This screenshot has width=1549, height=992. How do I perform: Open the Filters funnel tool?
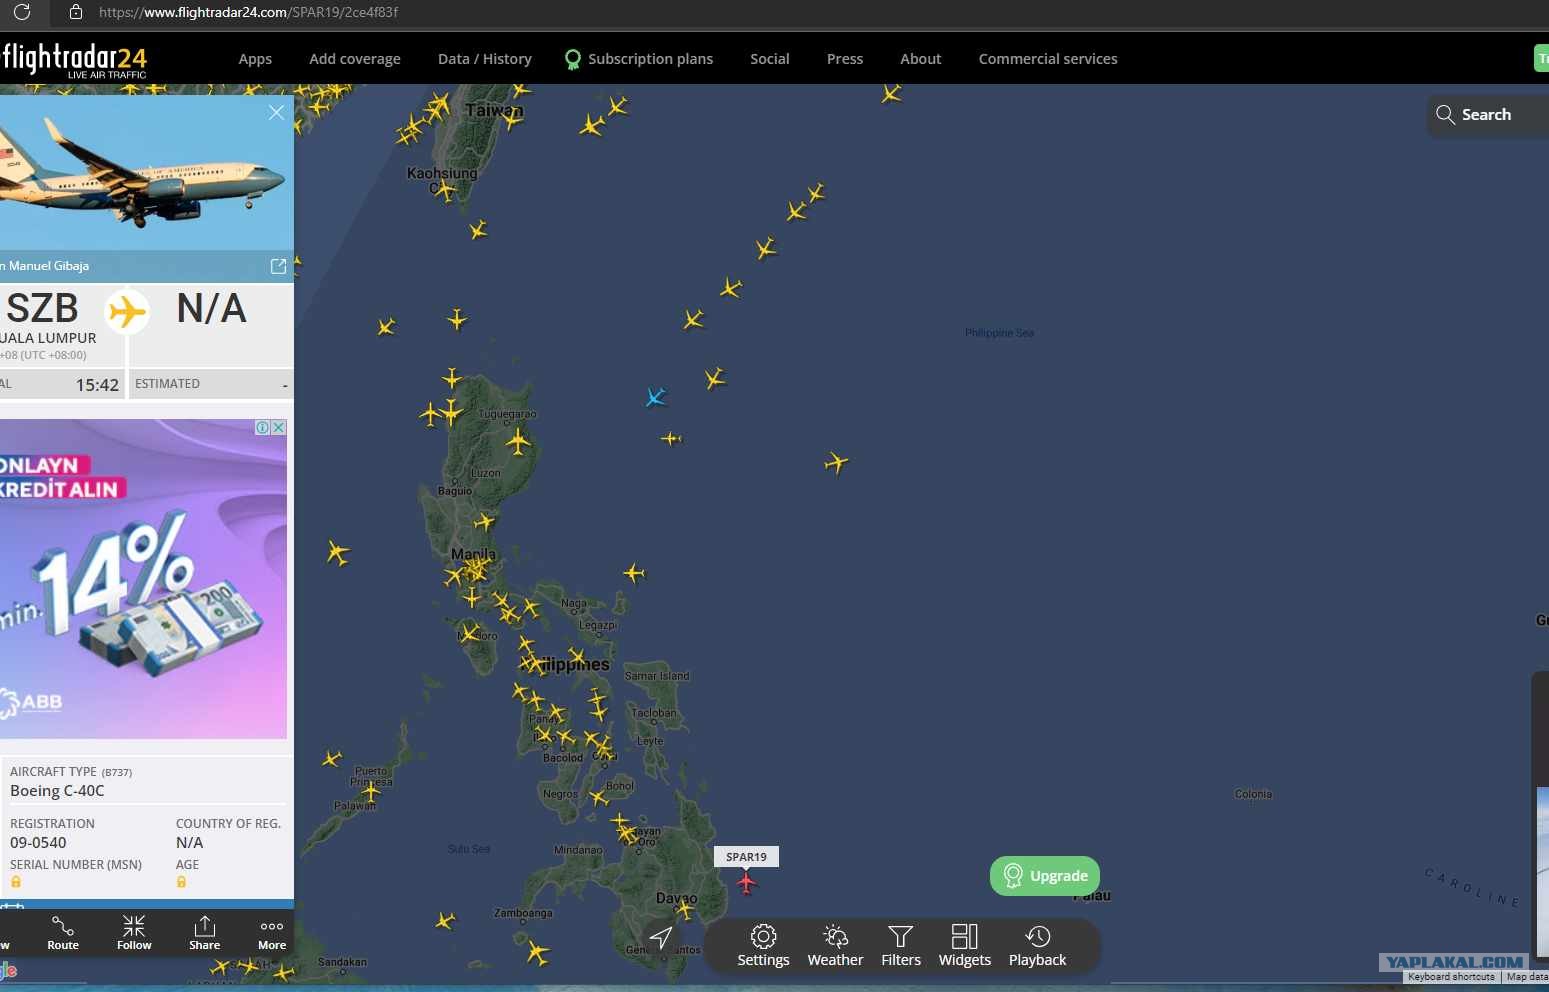901,946
